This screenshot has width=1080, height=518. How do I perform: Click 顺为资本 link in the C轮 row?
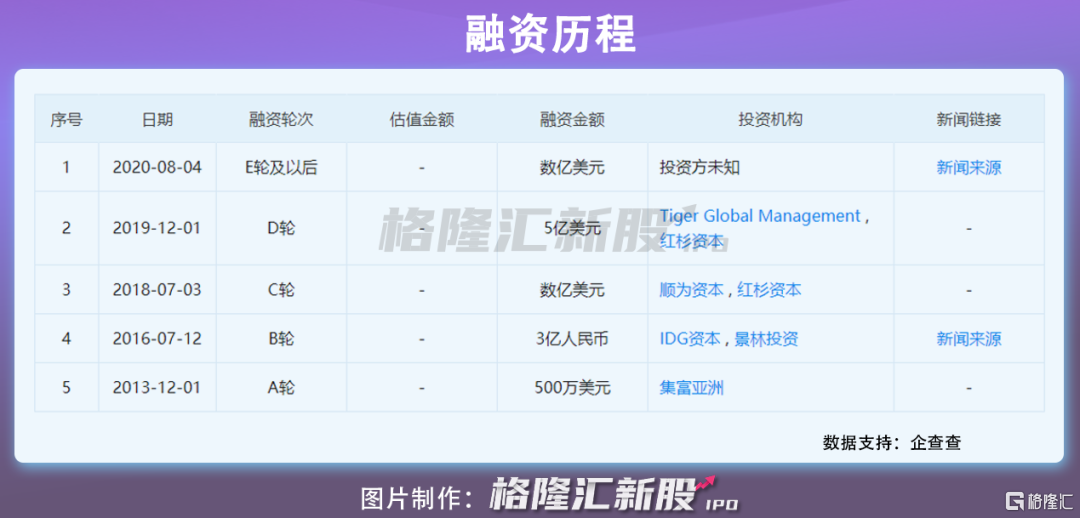coord(691,290)
